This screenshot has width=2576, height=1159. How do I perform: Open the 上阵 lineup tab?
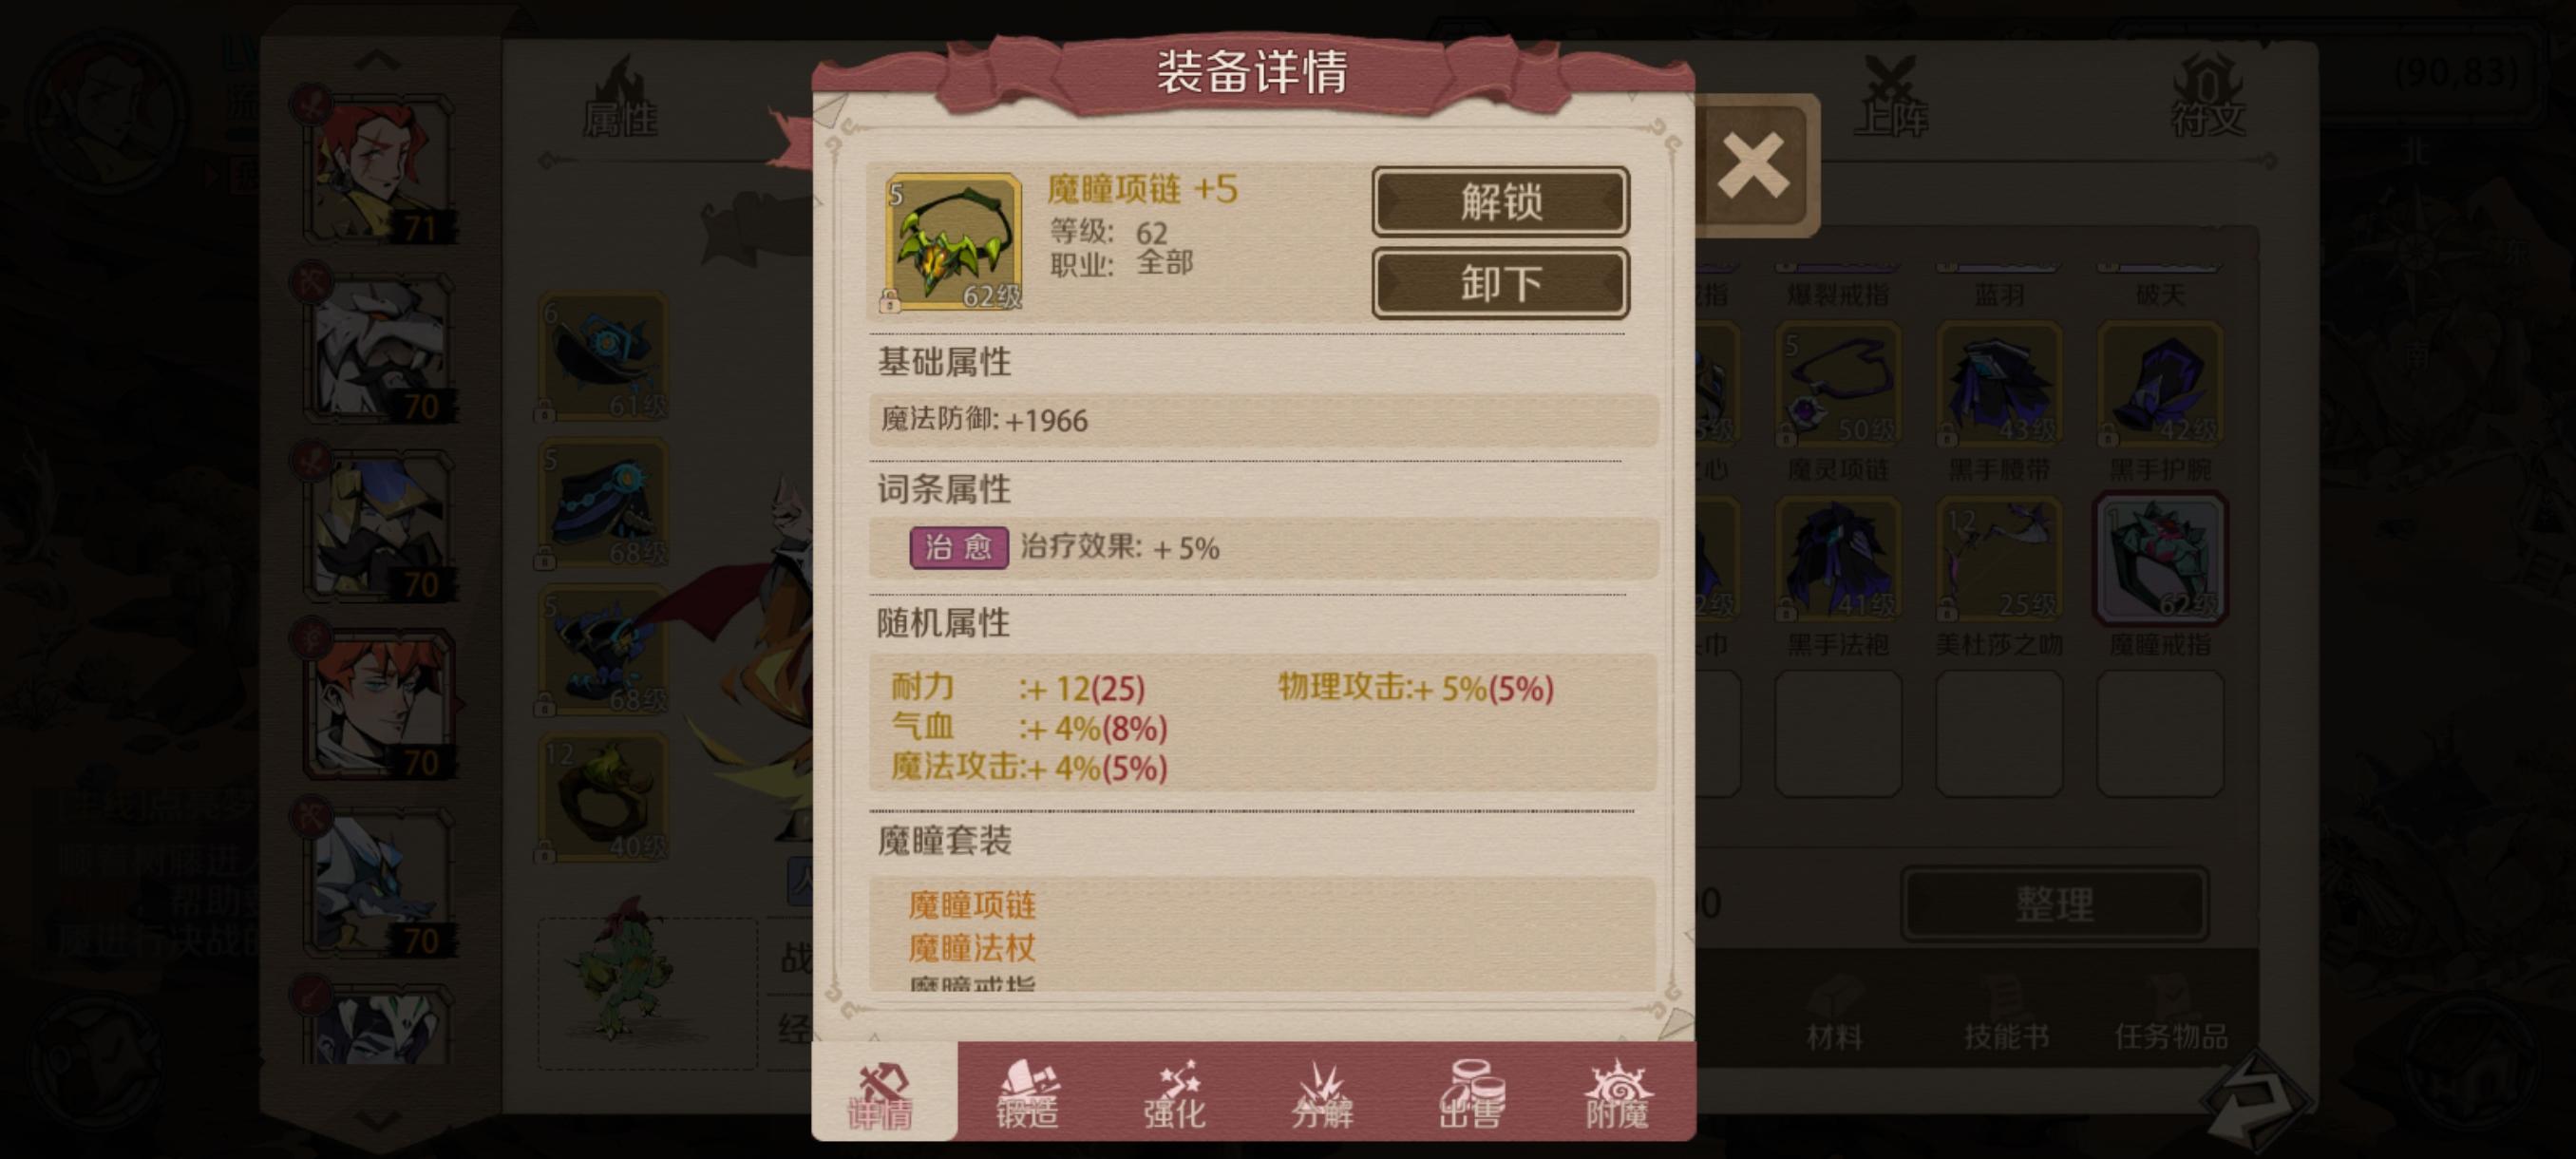tap(1890, 99)
